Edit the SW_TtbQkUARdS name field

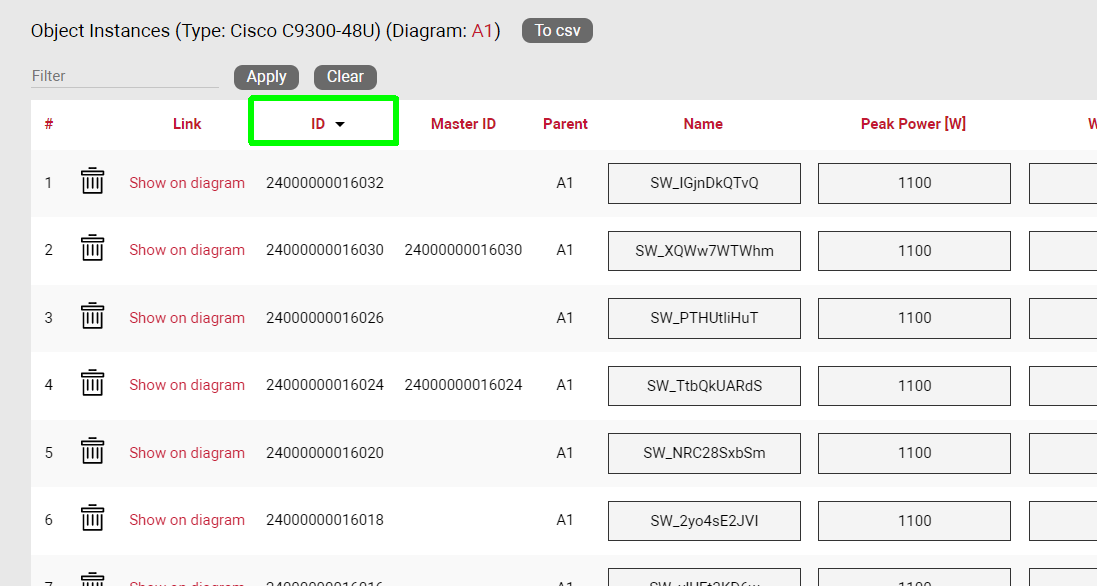pos(704,386)
